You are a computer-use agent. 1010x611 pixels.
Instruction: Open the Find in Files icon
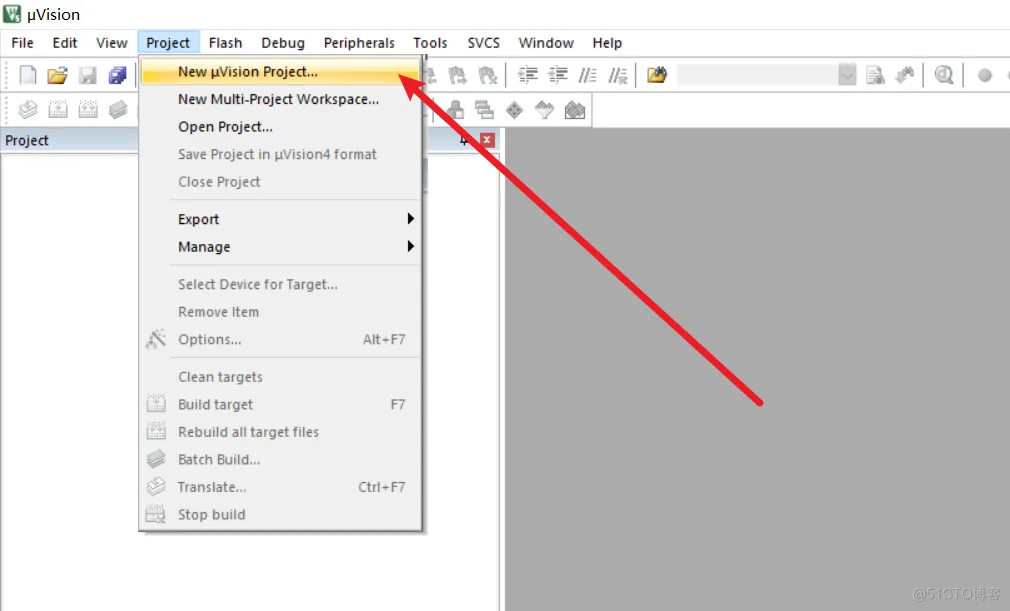[x=657, y=75]
